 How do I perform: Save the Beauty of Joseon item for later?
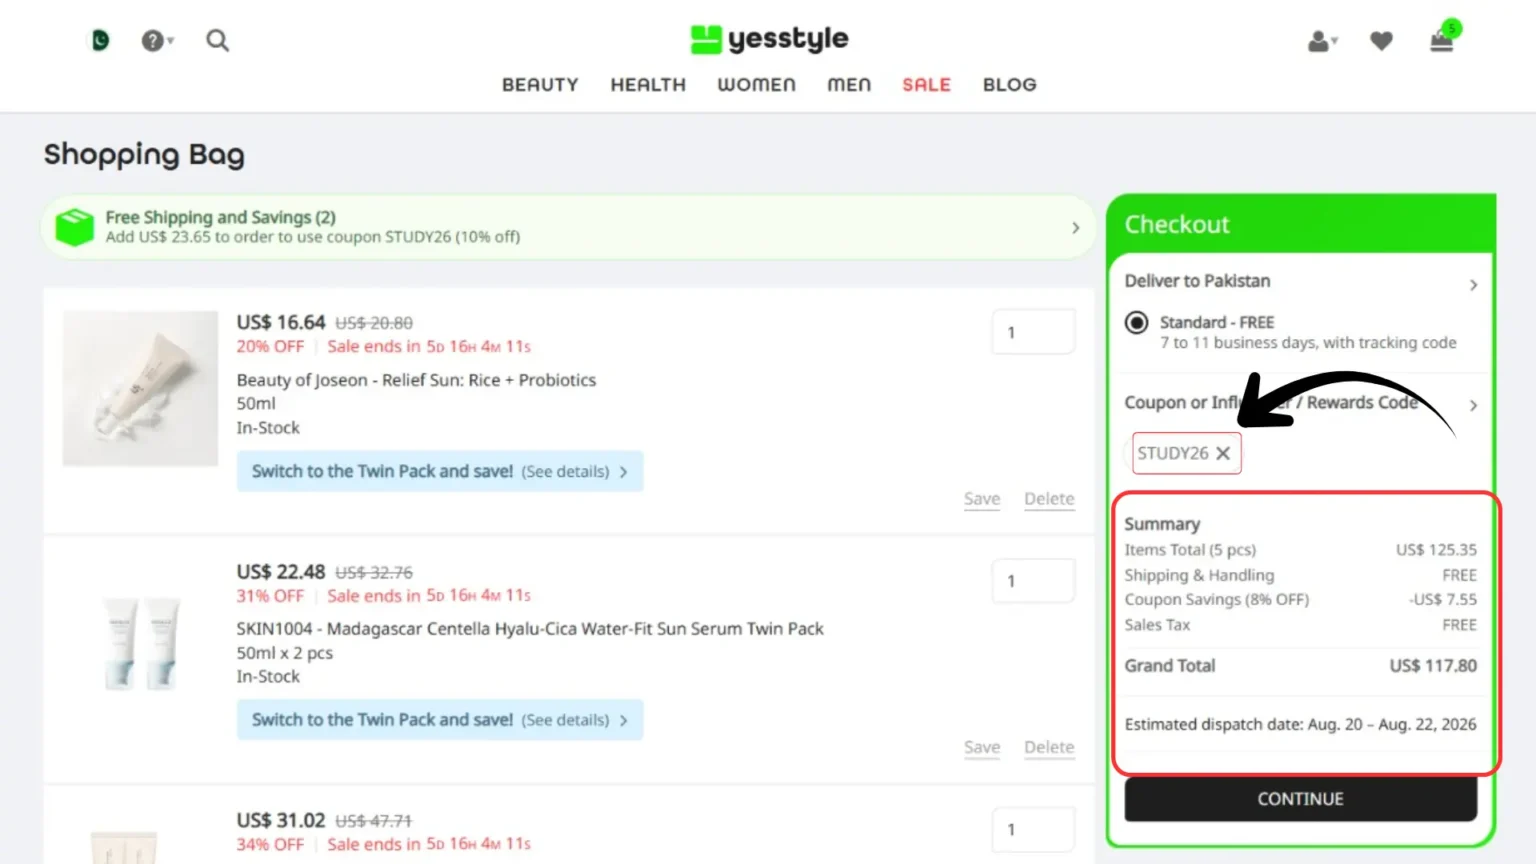(x=982, y=499)
